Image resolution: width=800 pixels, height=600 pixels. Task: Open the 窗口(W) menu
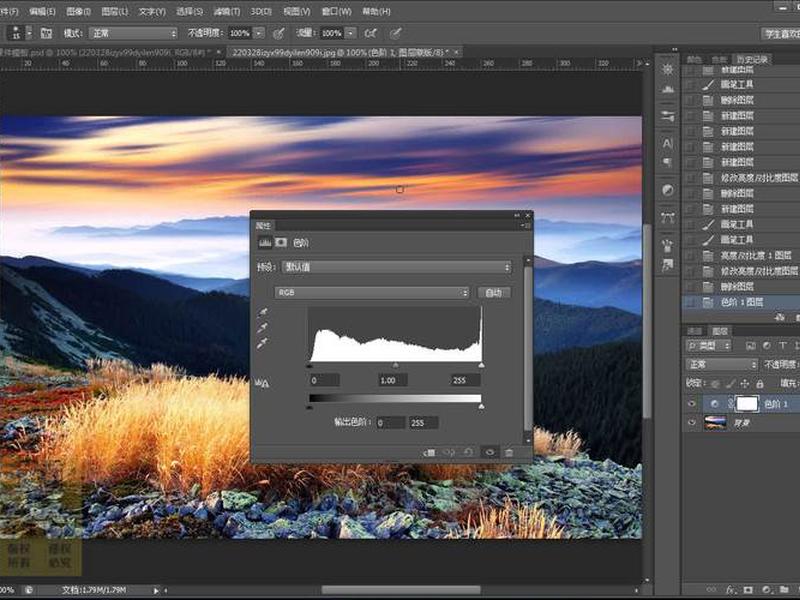point(337,11)
